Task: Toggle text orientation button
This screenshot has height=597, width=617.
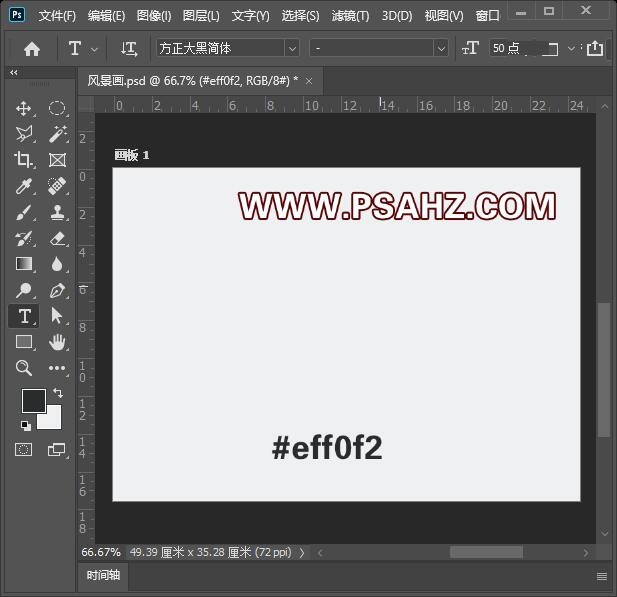Action: tap(129, 49)
